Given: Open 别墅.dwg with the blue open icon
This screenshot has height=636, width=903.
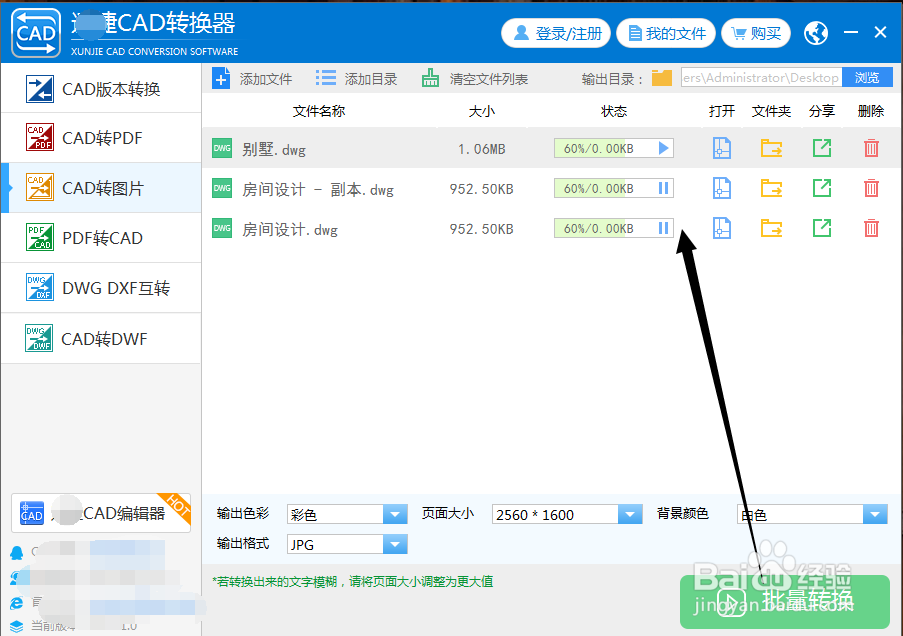Looking at the screenshot, I should pos(722,147).
